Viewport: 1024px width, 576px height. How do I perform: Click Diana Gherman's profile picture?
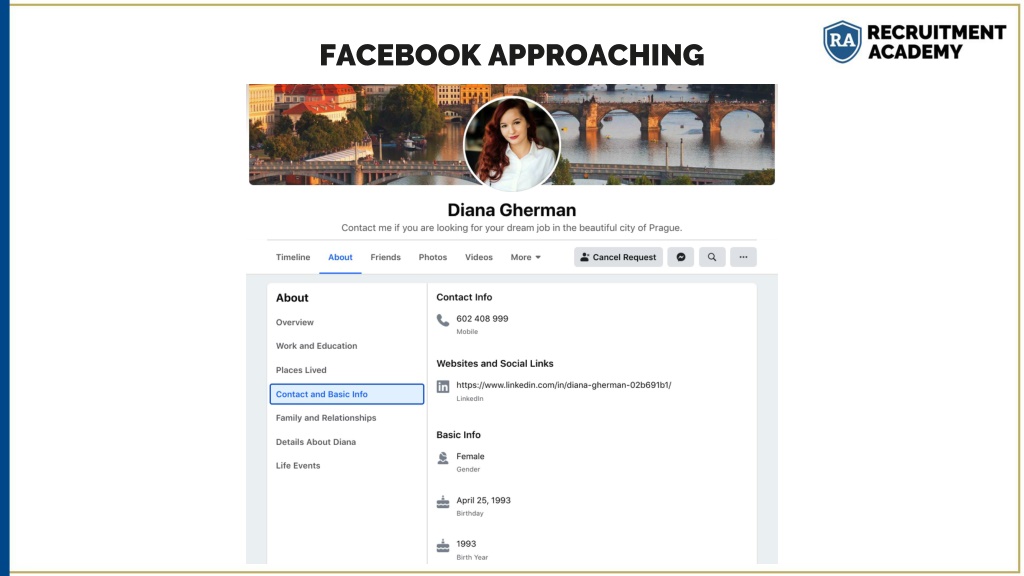511,144
